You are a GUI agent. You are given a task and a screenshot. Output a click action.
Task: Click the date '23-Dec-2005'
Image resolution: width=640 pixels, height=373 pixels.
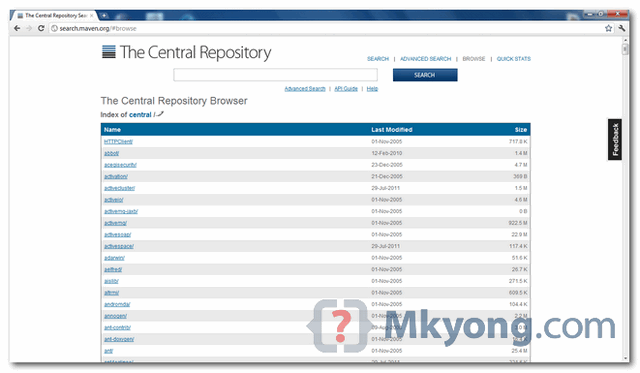point(387,165)
